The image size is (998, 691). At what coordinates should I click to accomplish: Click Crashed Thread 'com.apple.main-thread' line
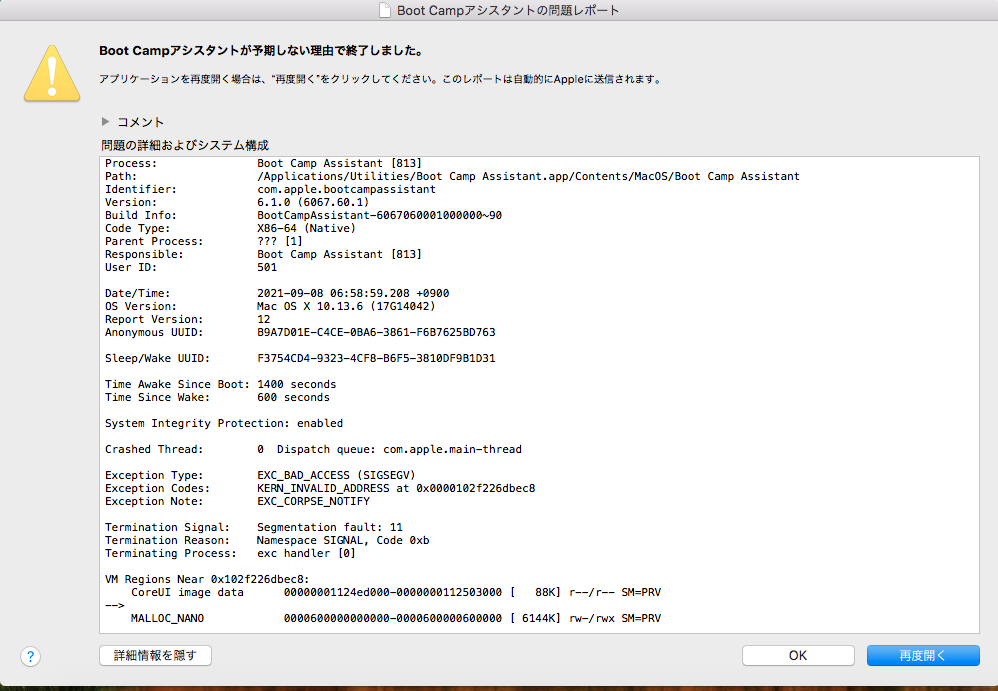[x=313, y=449]
